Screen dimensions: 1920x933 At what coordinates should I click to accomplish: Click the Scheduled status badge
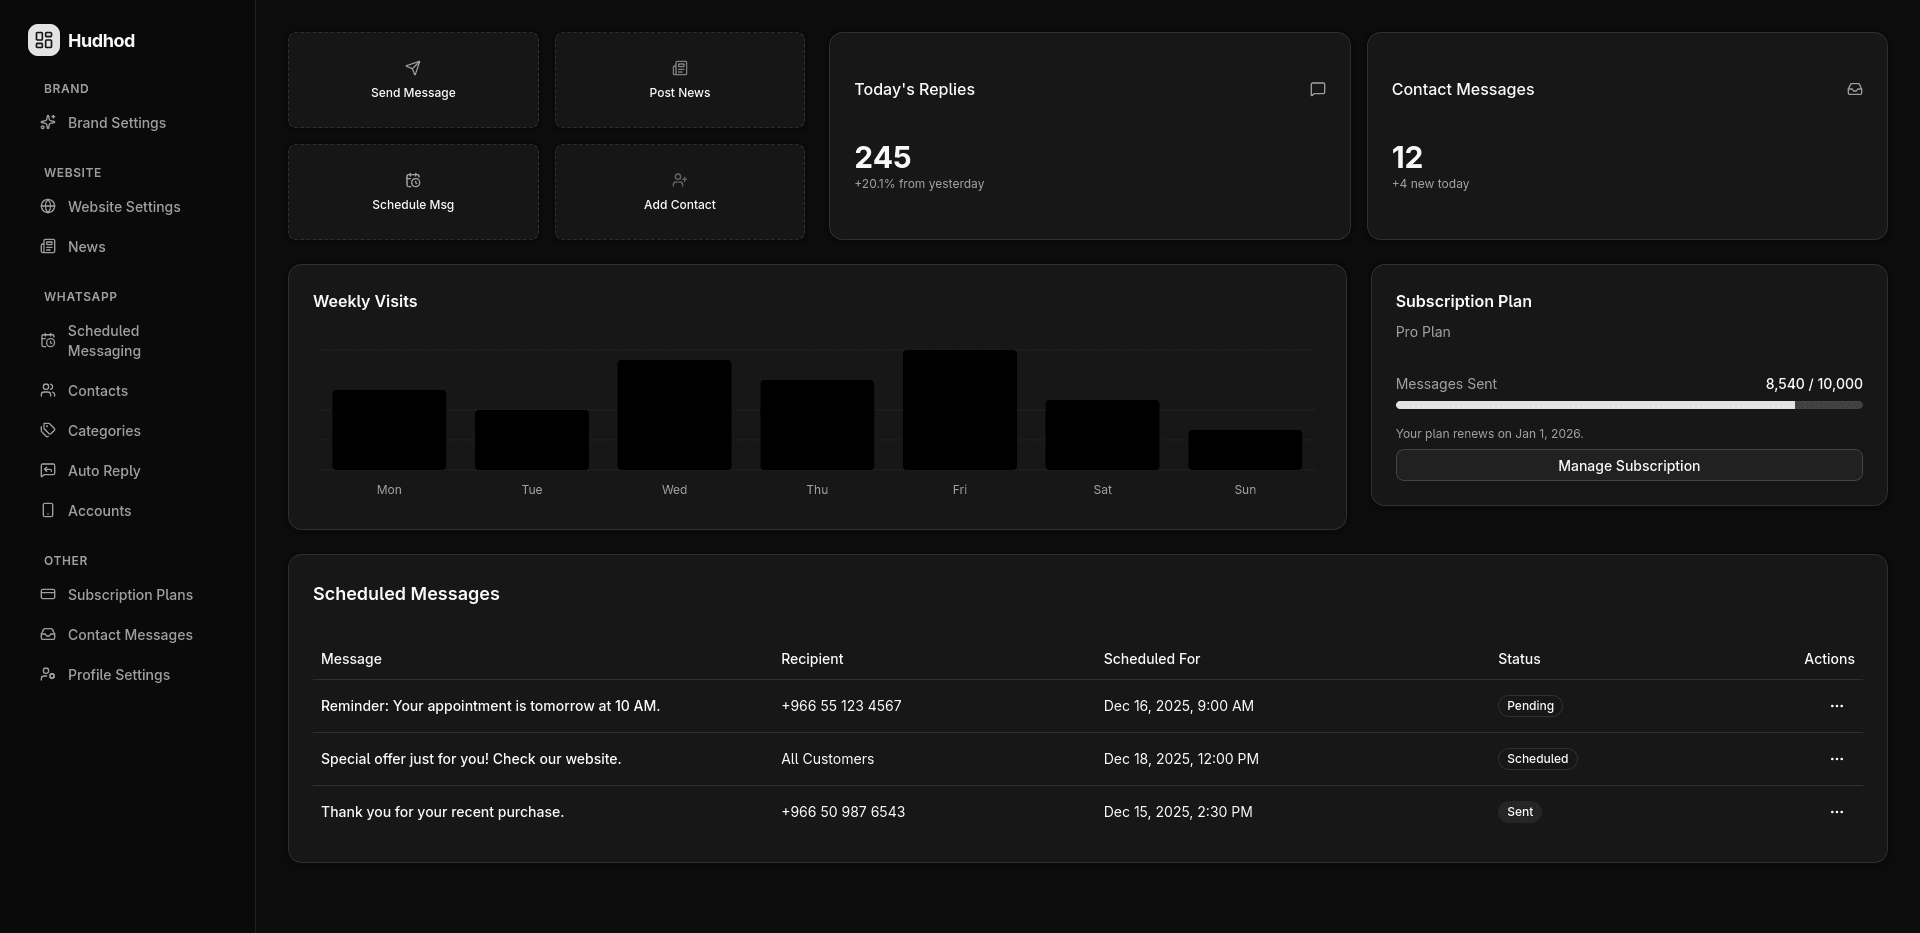1538,758
